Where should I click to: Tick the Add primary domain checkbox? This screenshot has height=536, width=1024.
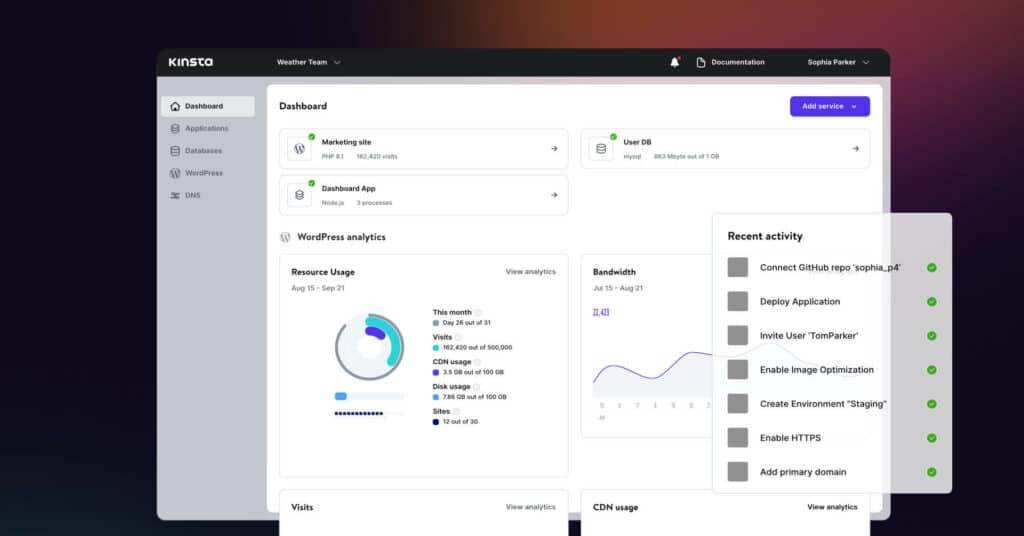click(738, 472)
